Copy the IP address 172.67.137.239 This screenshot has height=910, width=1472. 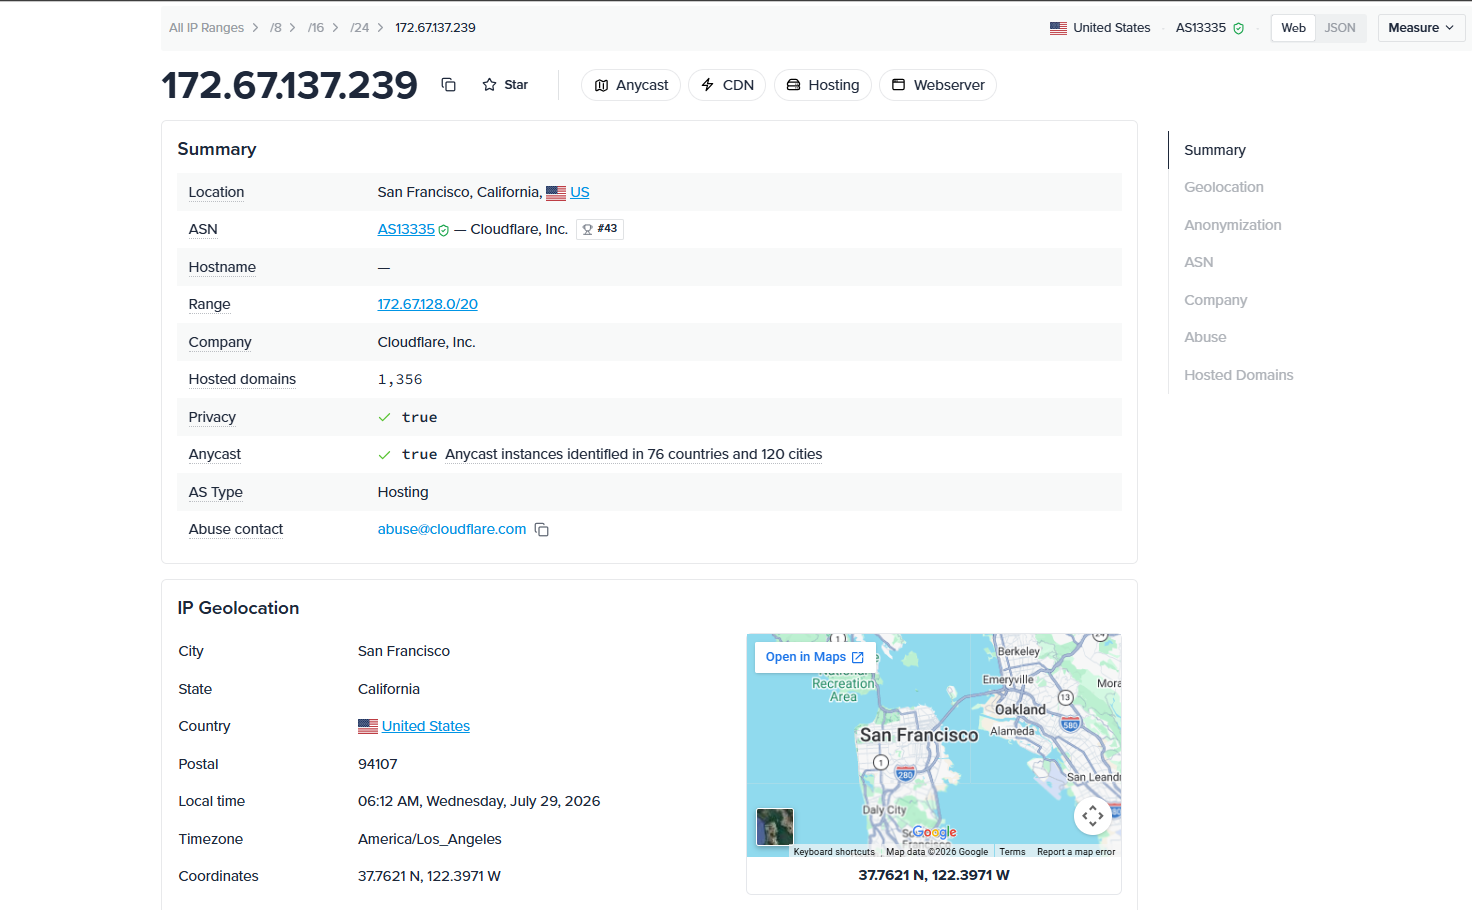tap(448, 85)
